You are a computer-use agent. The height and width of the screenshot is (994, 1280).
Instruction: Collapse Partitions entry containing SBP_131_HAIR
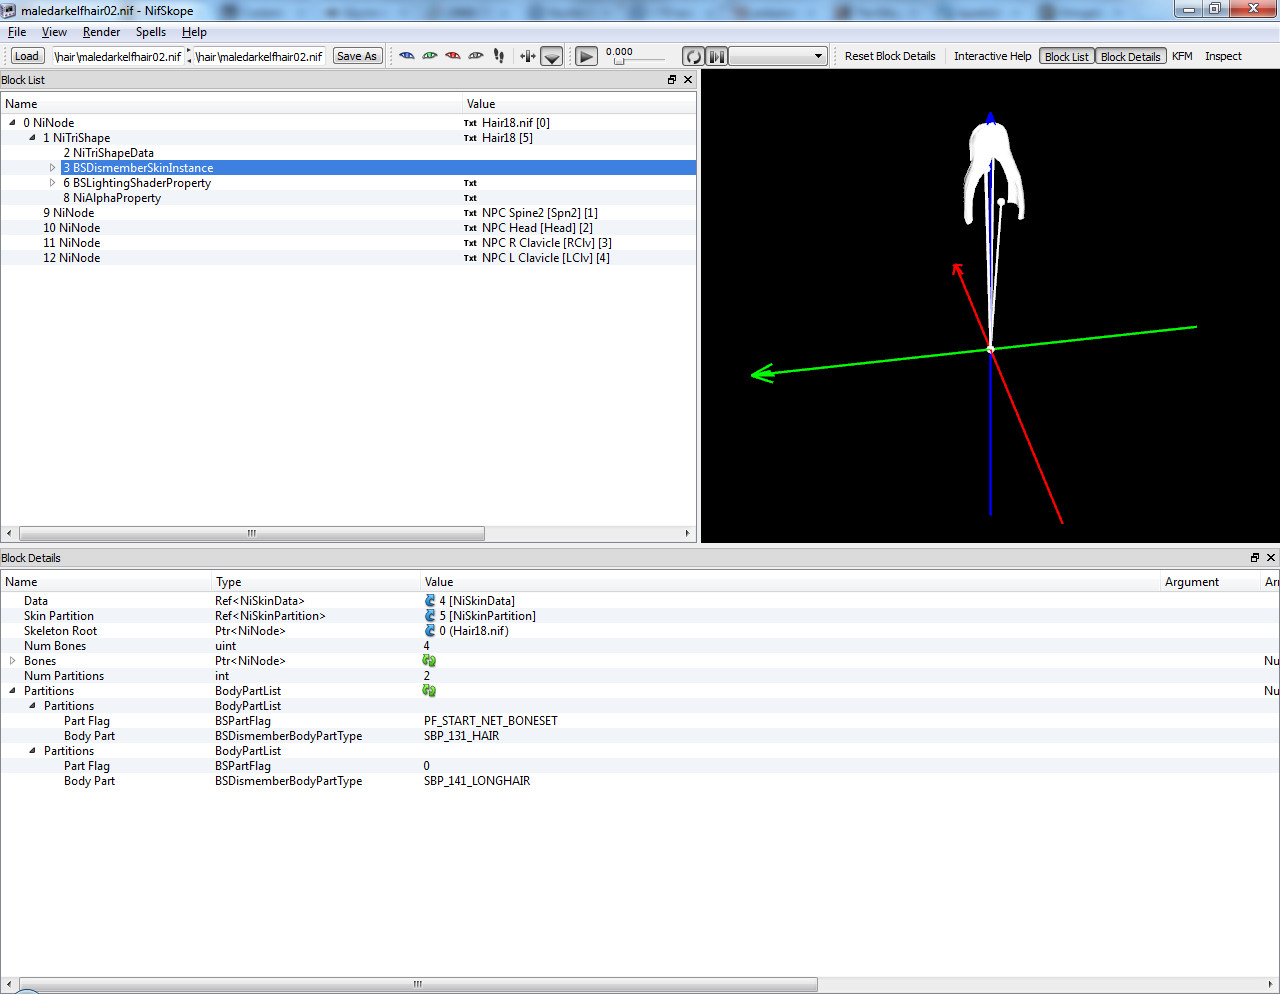[x=32, y=706]
